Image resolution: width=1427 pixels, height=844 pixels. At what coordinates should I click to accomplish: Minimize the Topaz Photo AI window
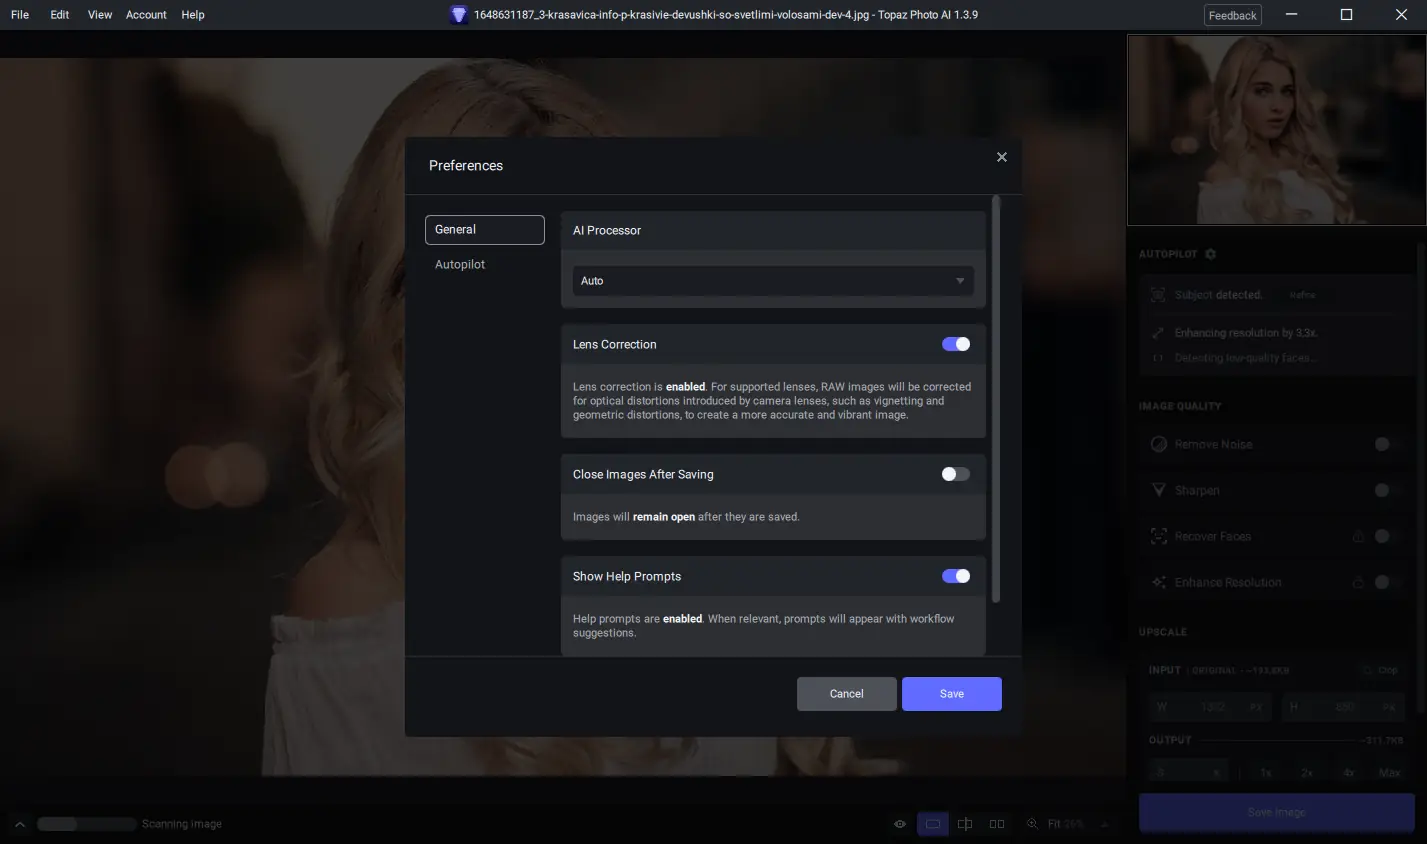point(1291,15)
